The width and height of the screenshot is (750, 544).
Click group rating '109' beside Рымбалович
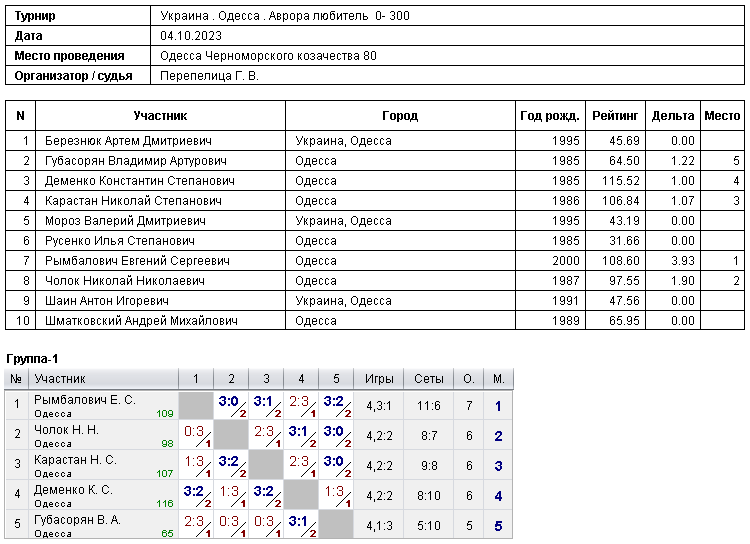tap(165, 414)
